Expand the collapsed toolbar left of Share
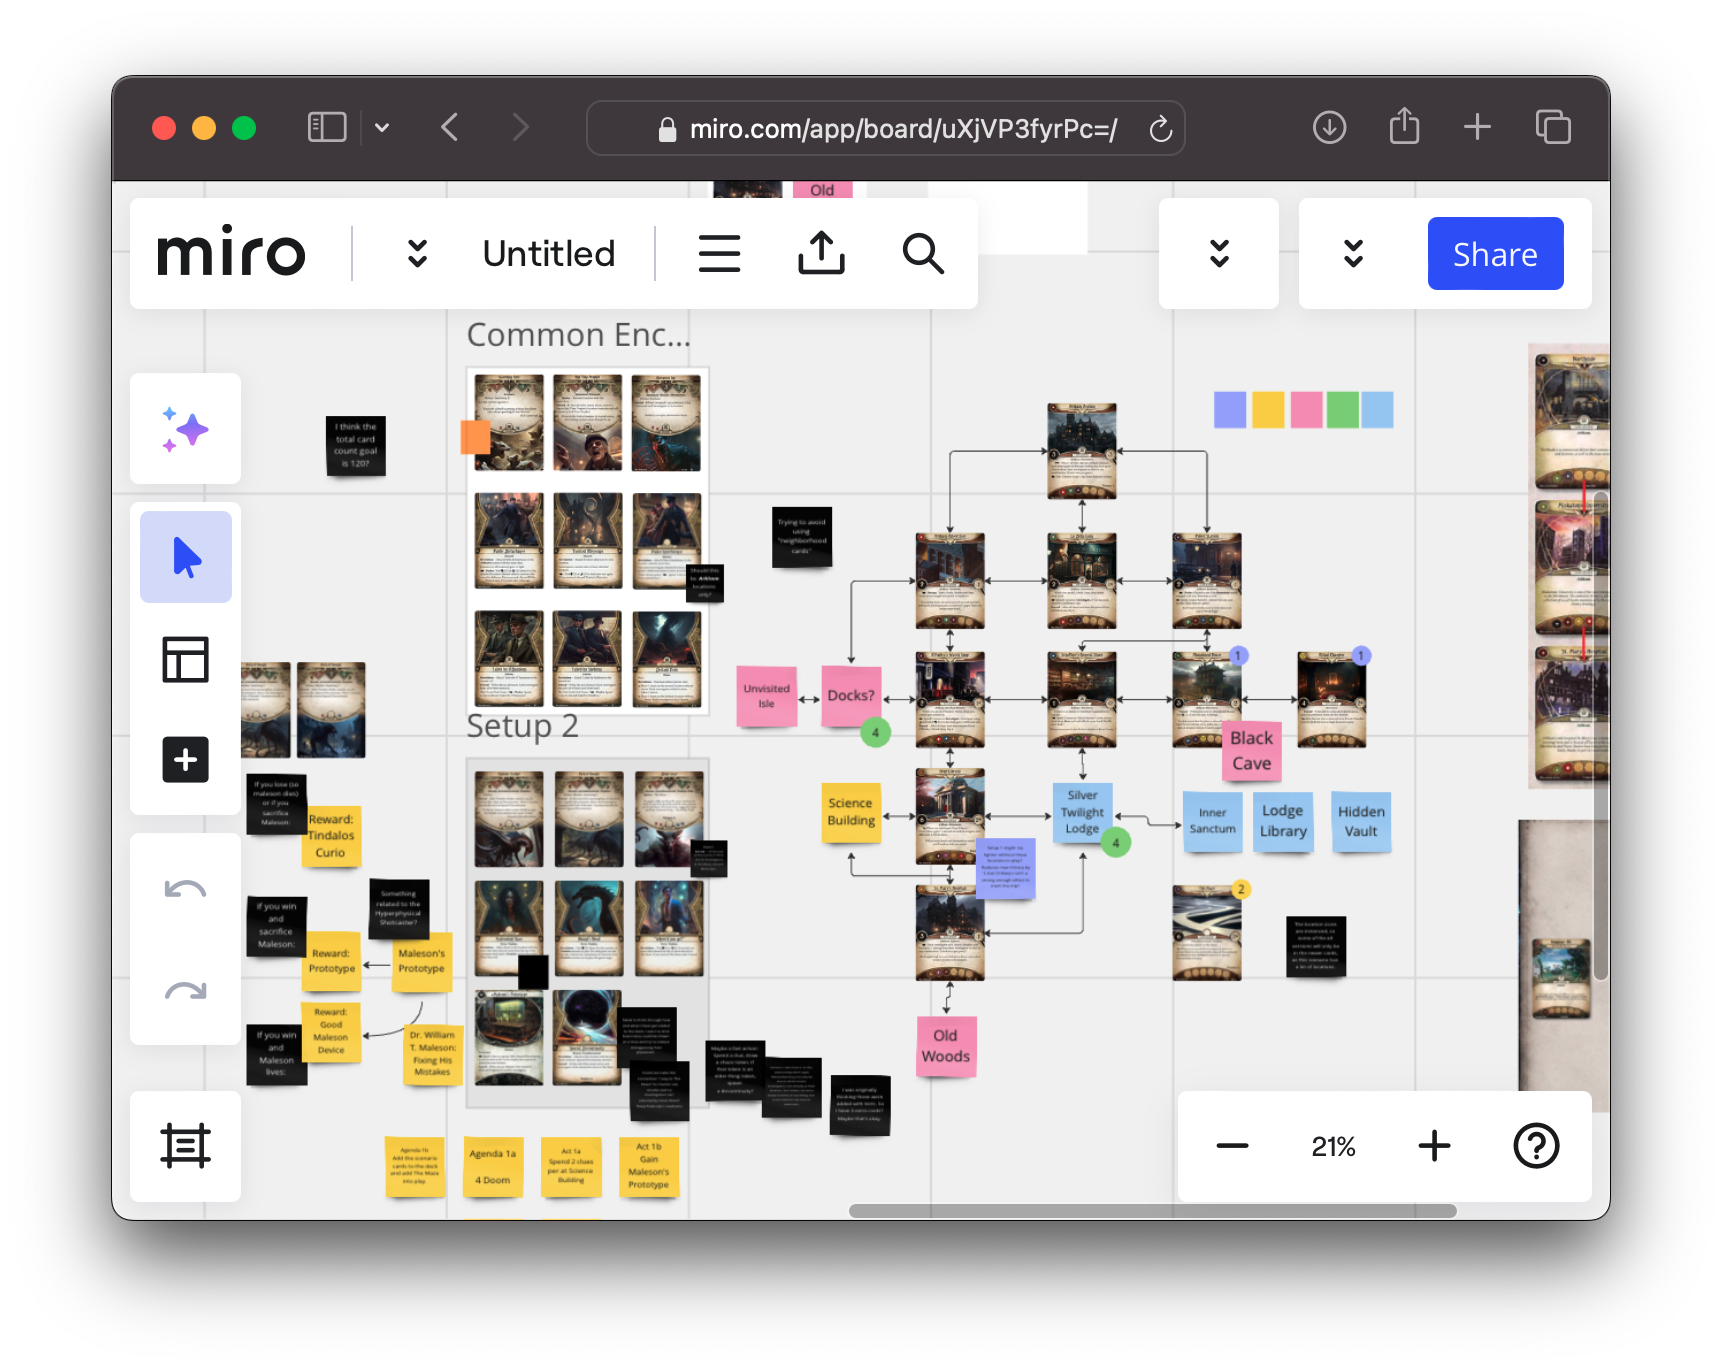This screenshot has width=1722, height=1368. pyautogui.click(x=1353, y=254)
